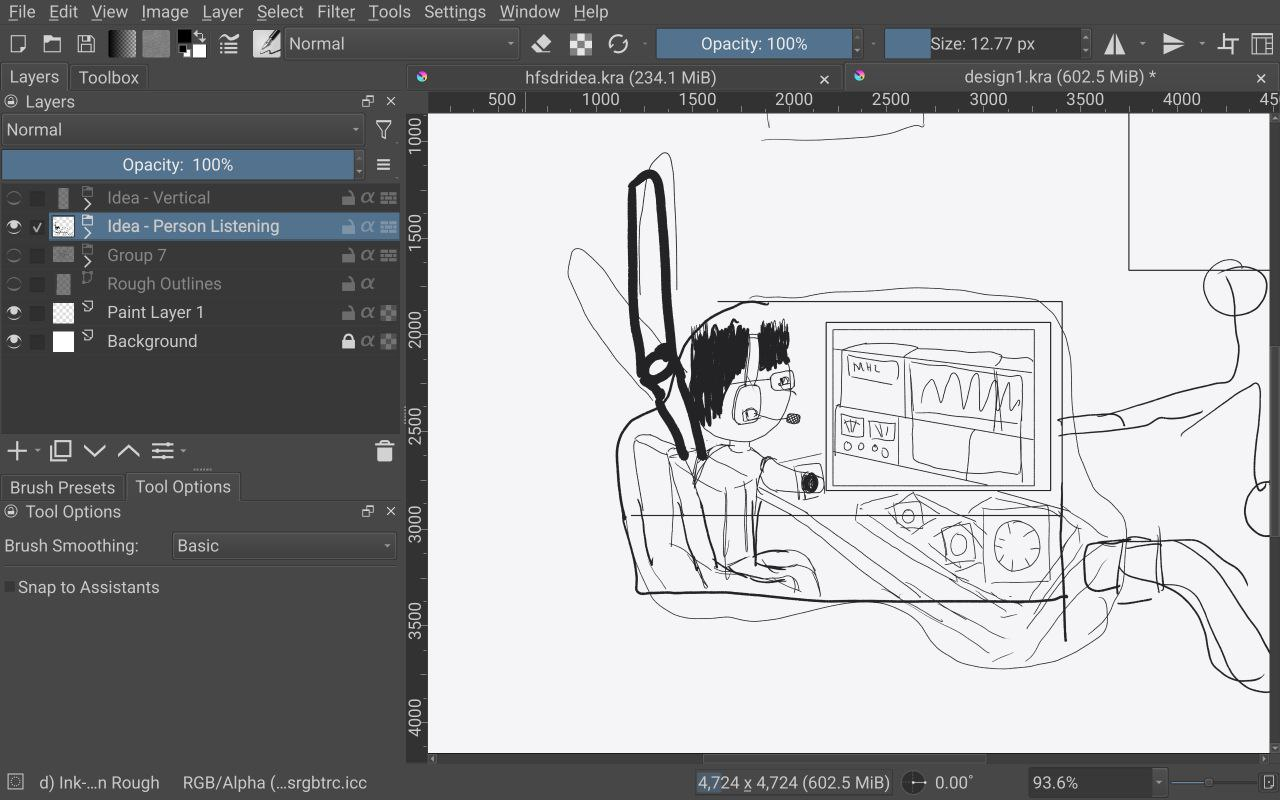Image resolution: width=1280 pixels, height=800 pixels.
Task: Open an existing document icon
Action: 52,44
